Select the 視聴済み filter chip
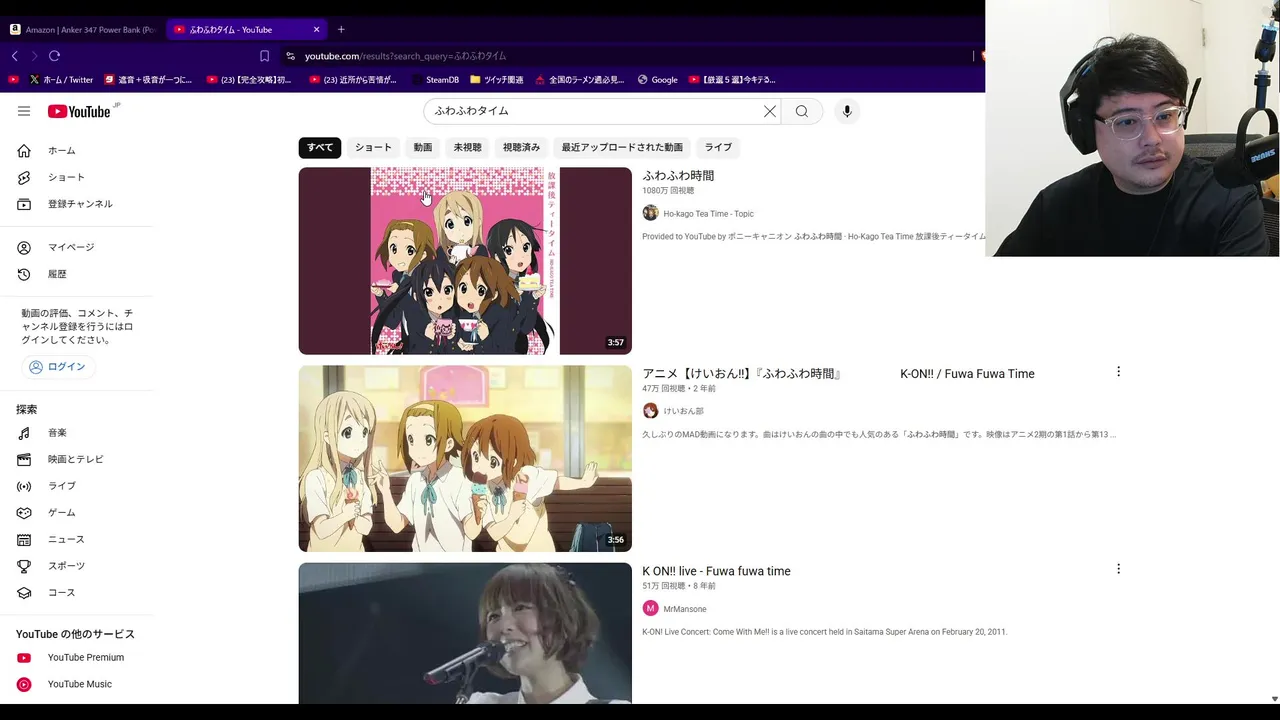Viewport: 1280px width, 720px height. click(x=521, y=147)
